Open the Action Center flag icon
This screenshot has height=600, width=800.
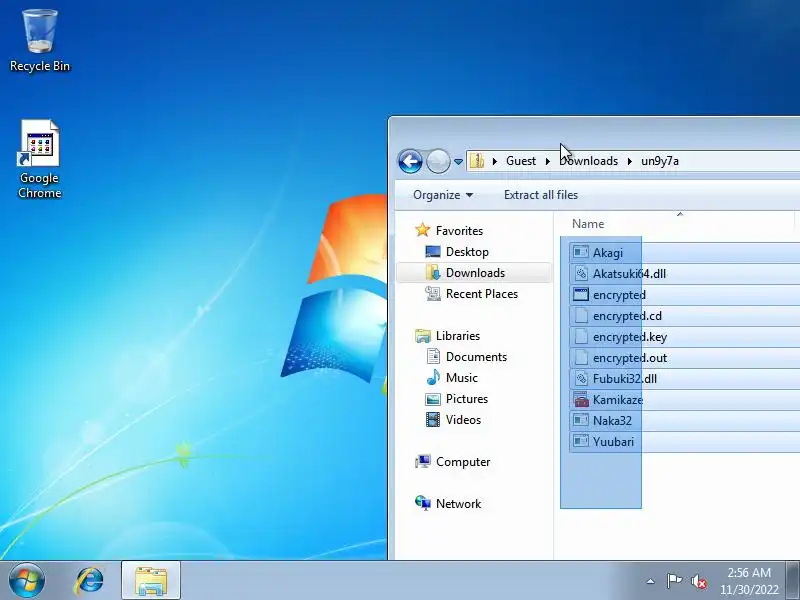tap(674, 581)
